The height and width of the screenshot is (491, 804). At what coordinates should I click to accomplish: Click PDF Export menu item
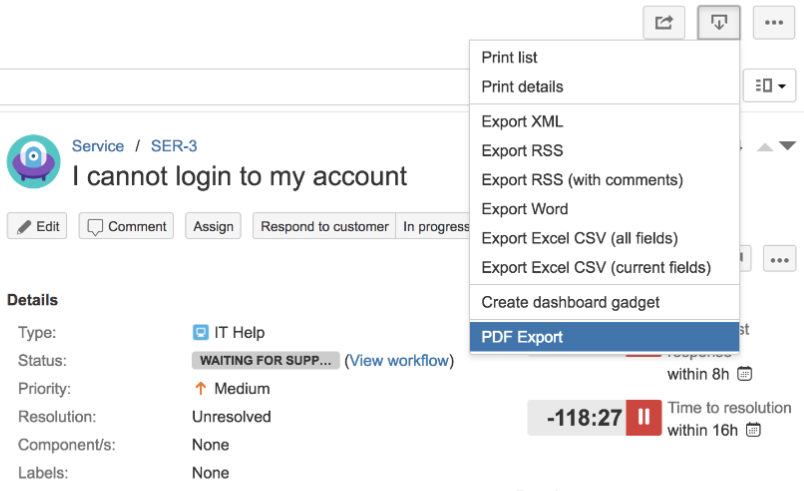[604, 337]
